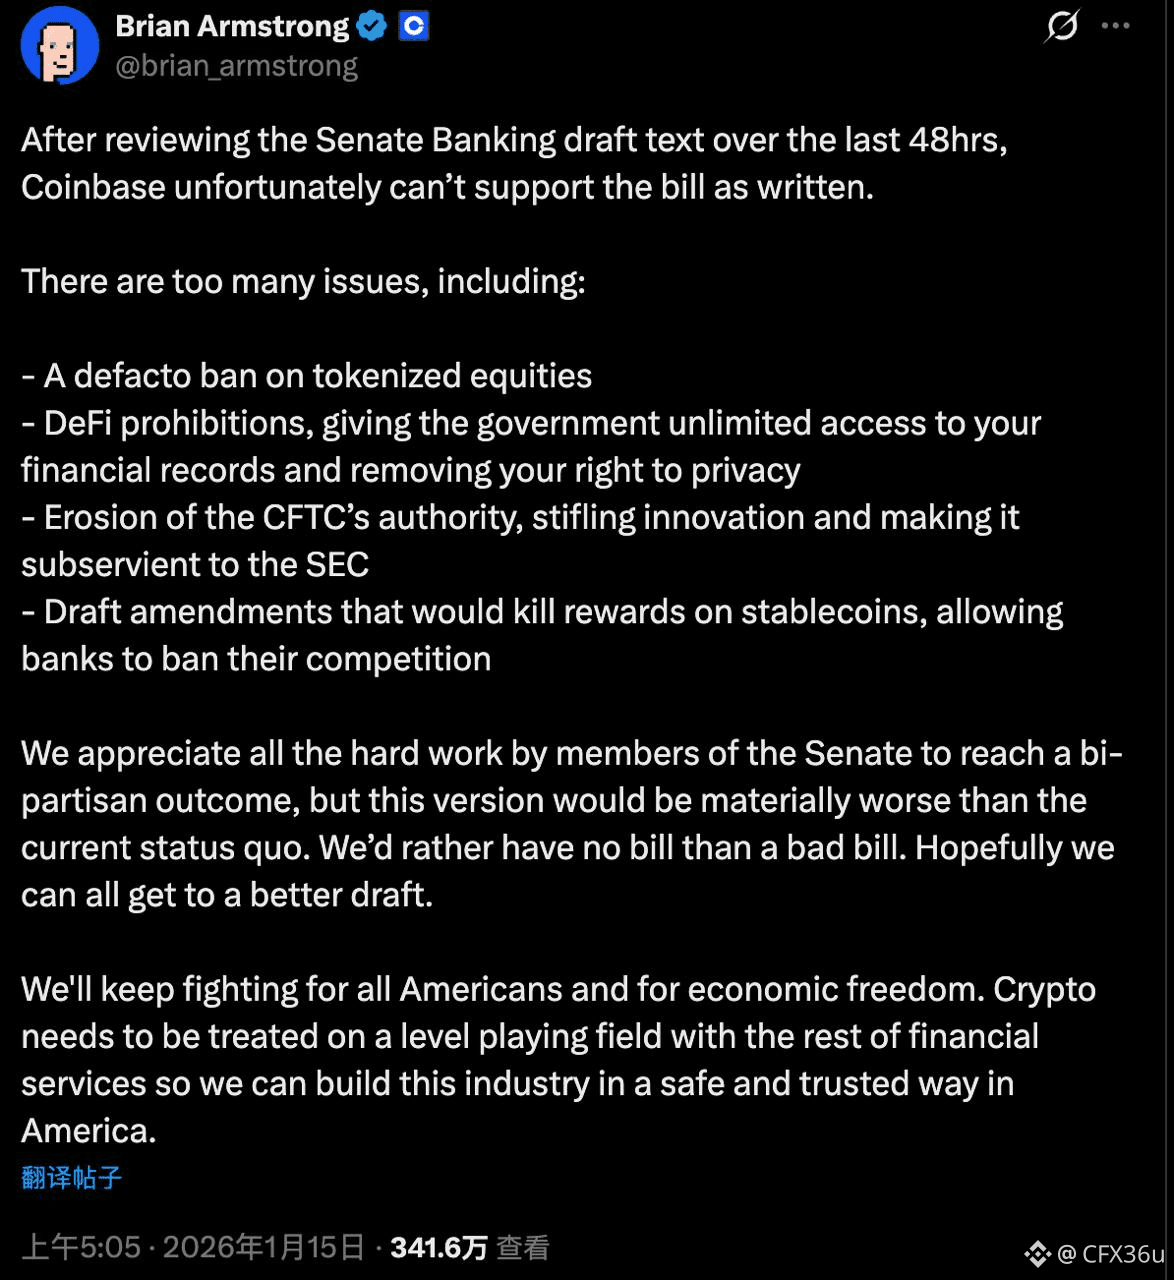Click the Grok icon beside the ellipsis
The image size is (1174, 1280).
(1061, 27)
